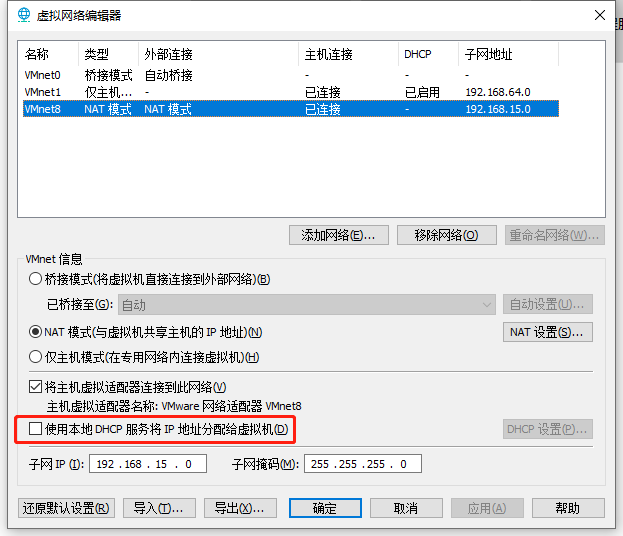Click subnet address 192.168.64.0 cell
The height and width of the screenshot is (536, 623).
(498, 92)
